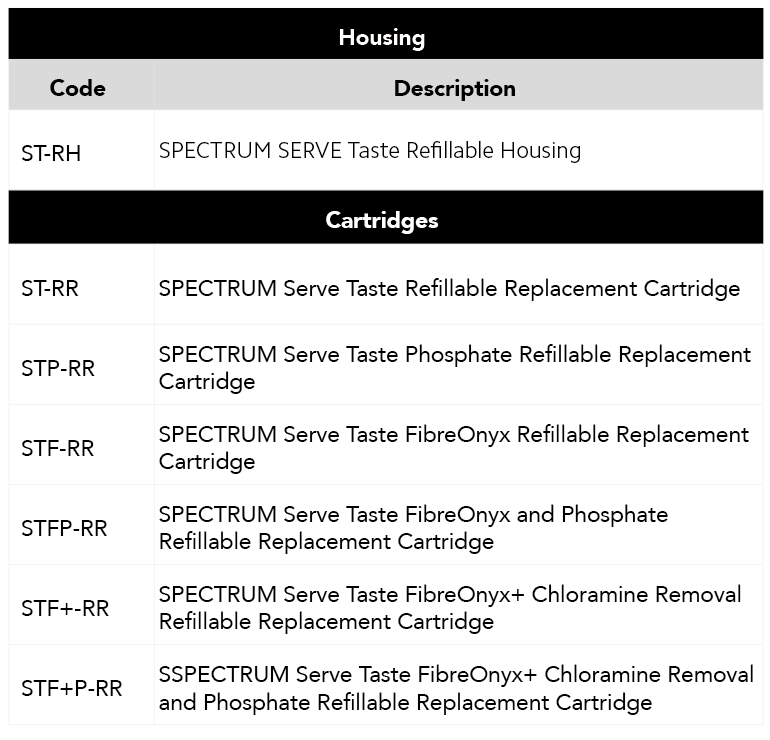Click the Housing section header
This screenshot has height=740, width=770.
[382, 38]
